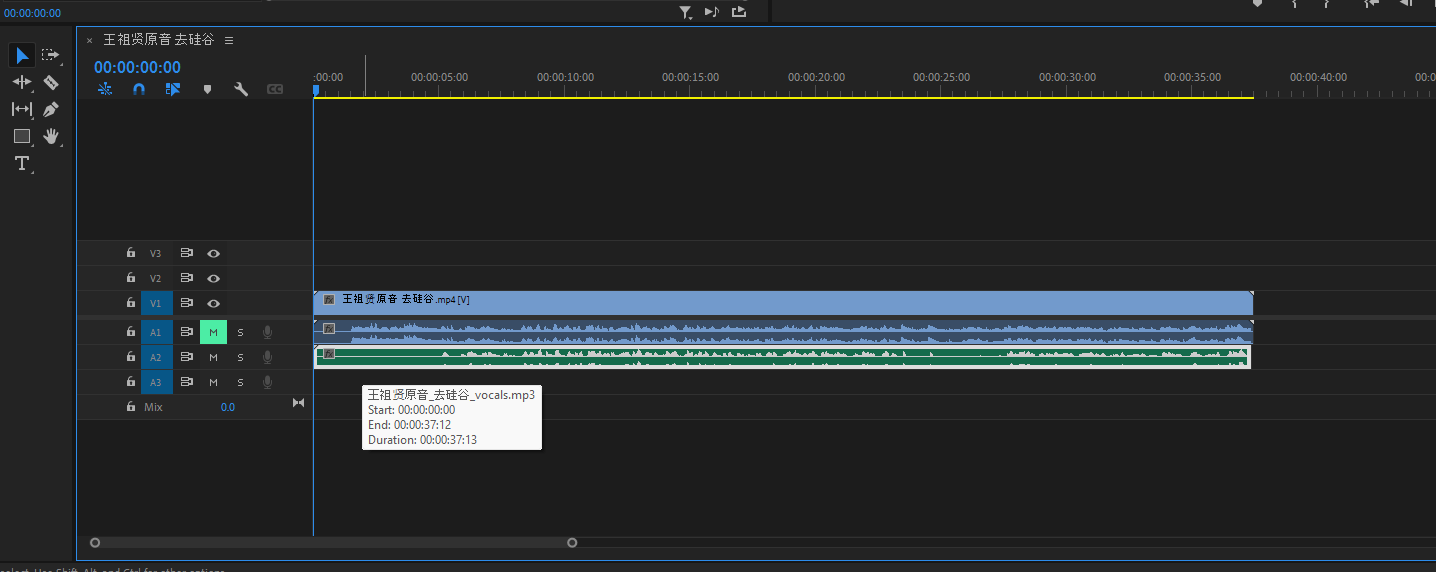1436x572 pixels.
Task: Select the Hand tool
Action: point(51,136)
